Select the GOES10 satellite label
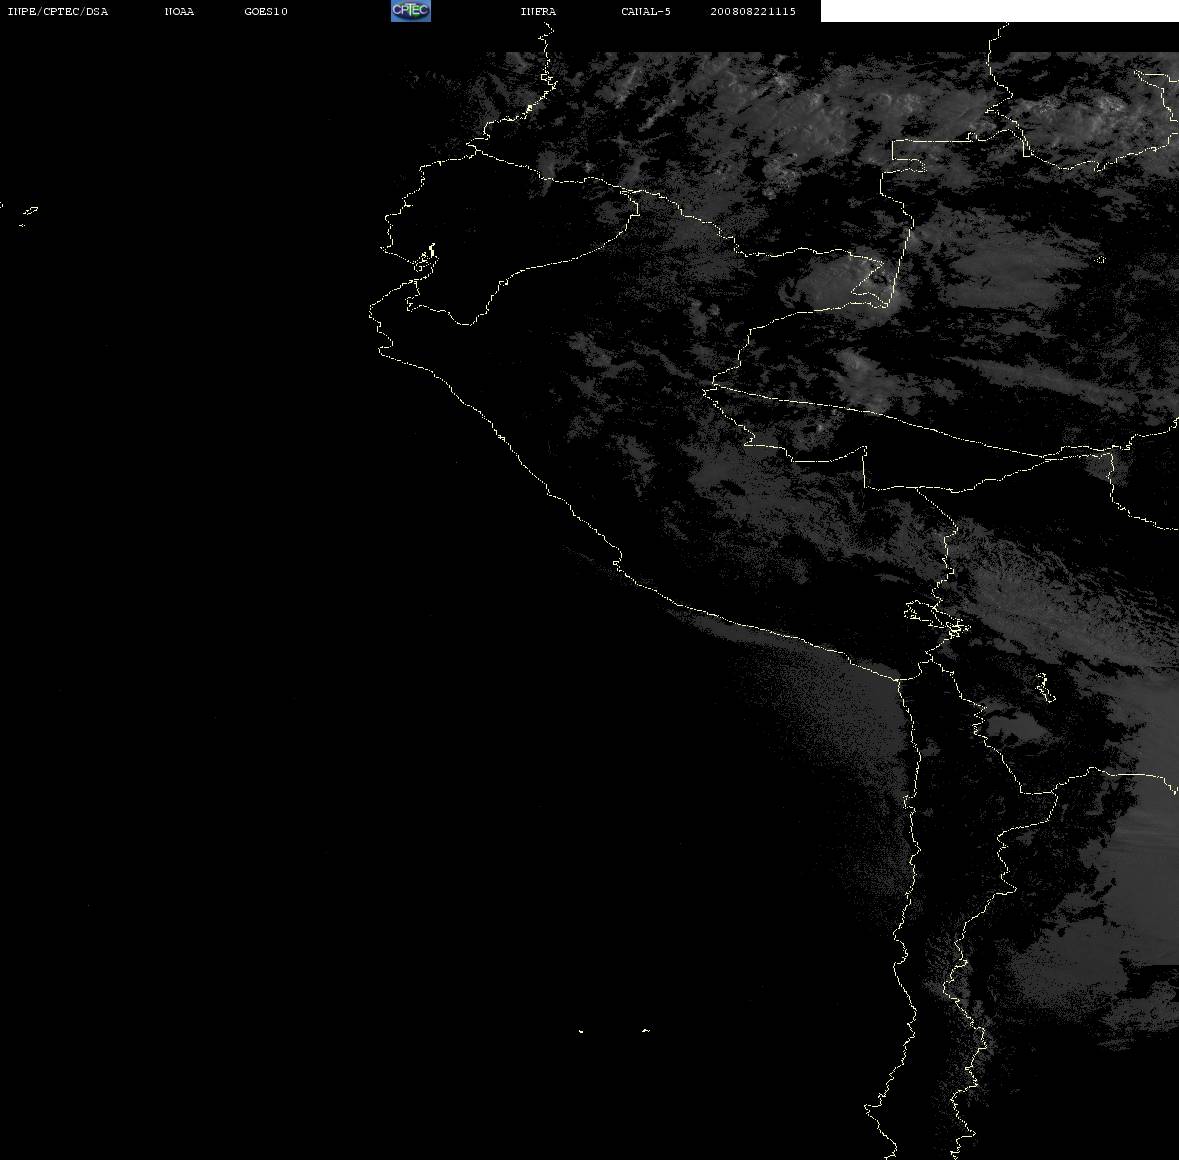Viewport: 1179px width, 1160px height. 265,11
